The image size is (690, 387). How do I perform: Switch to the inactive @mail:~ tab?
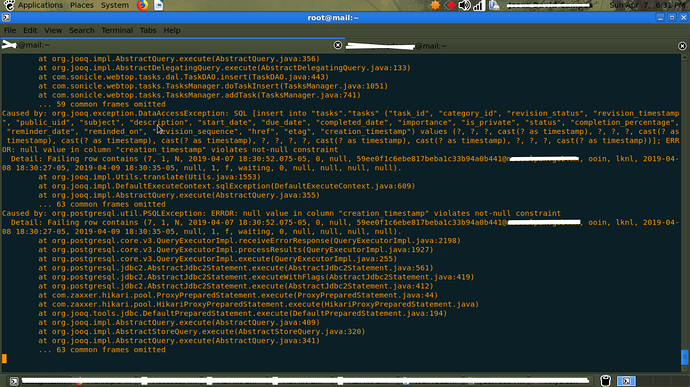(517, 46)
